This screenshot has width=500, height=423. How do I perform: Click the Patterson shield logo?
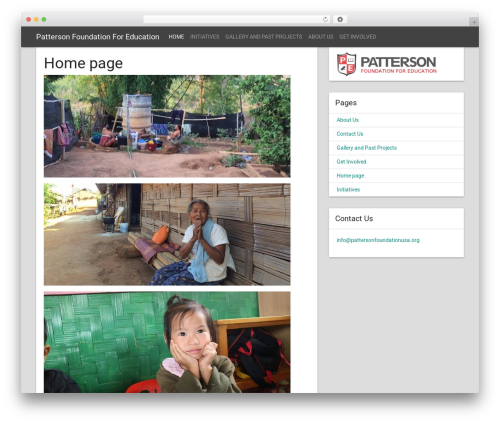click(x=347, y=64)
